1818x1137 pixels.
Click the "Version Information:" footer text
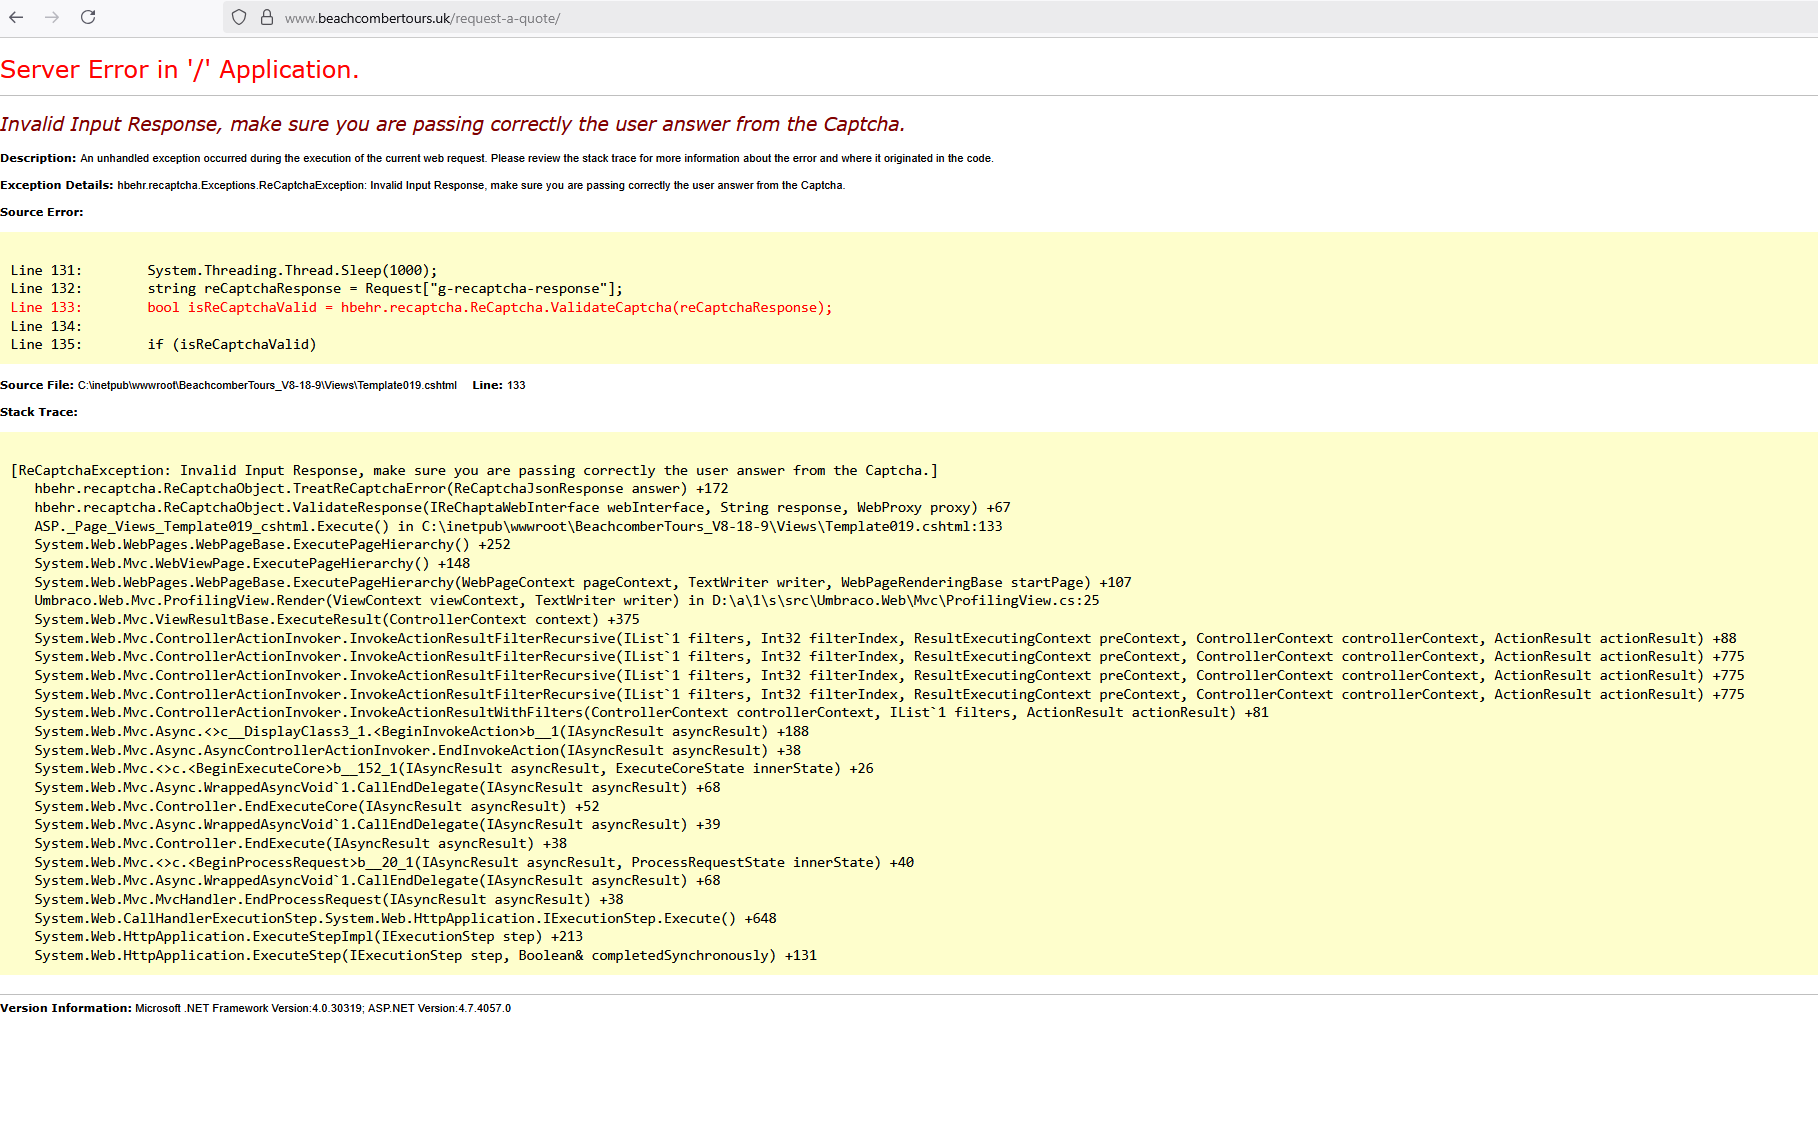point(66,1008)
